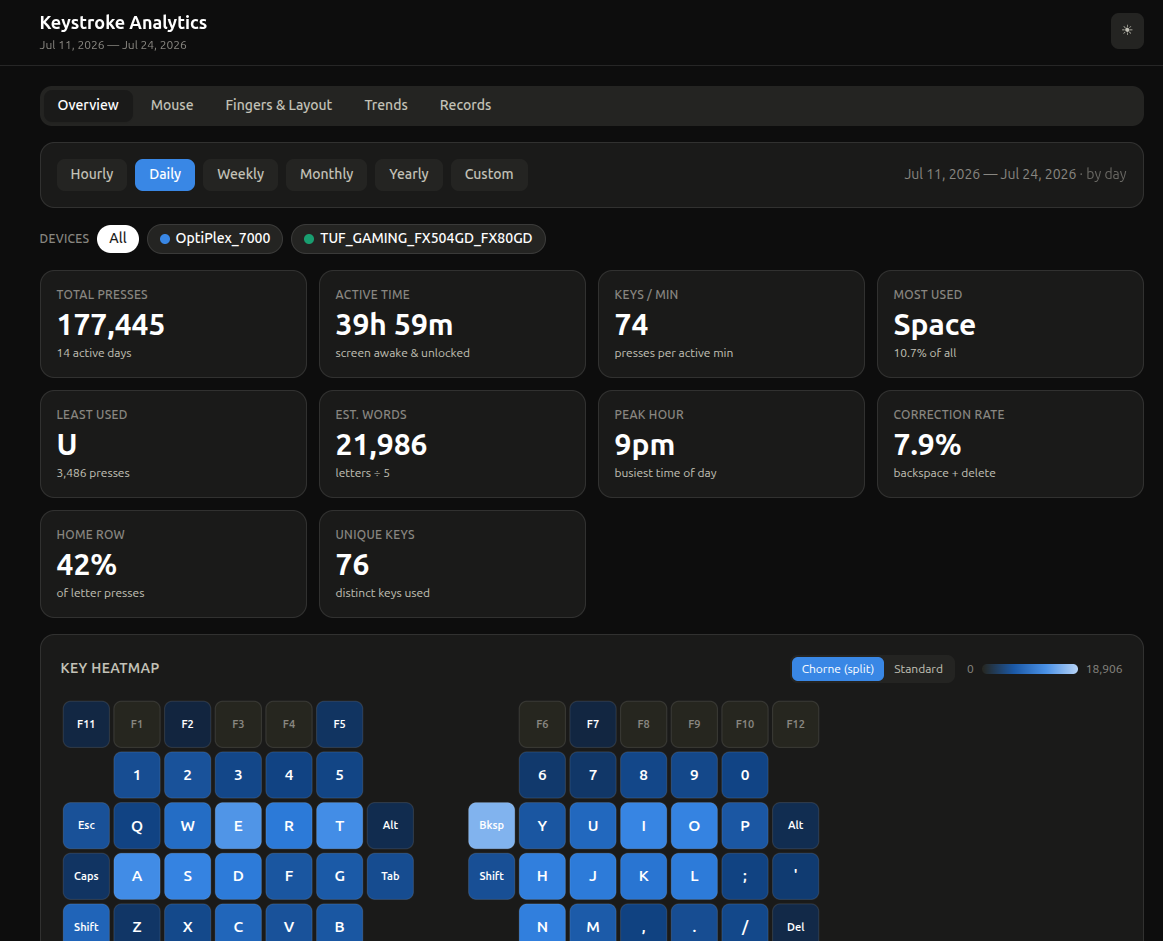Open the Fingers & Layout tab

(x=279, y=105)
